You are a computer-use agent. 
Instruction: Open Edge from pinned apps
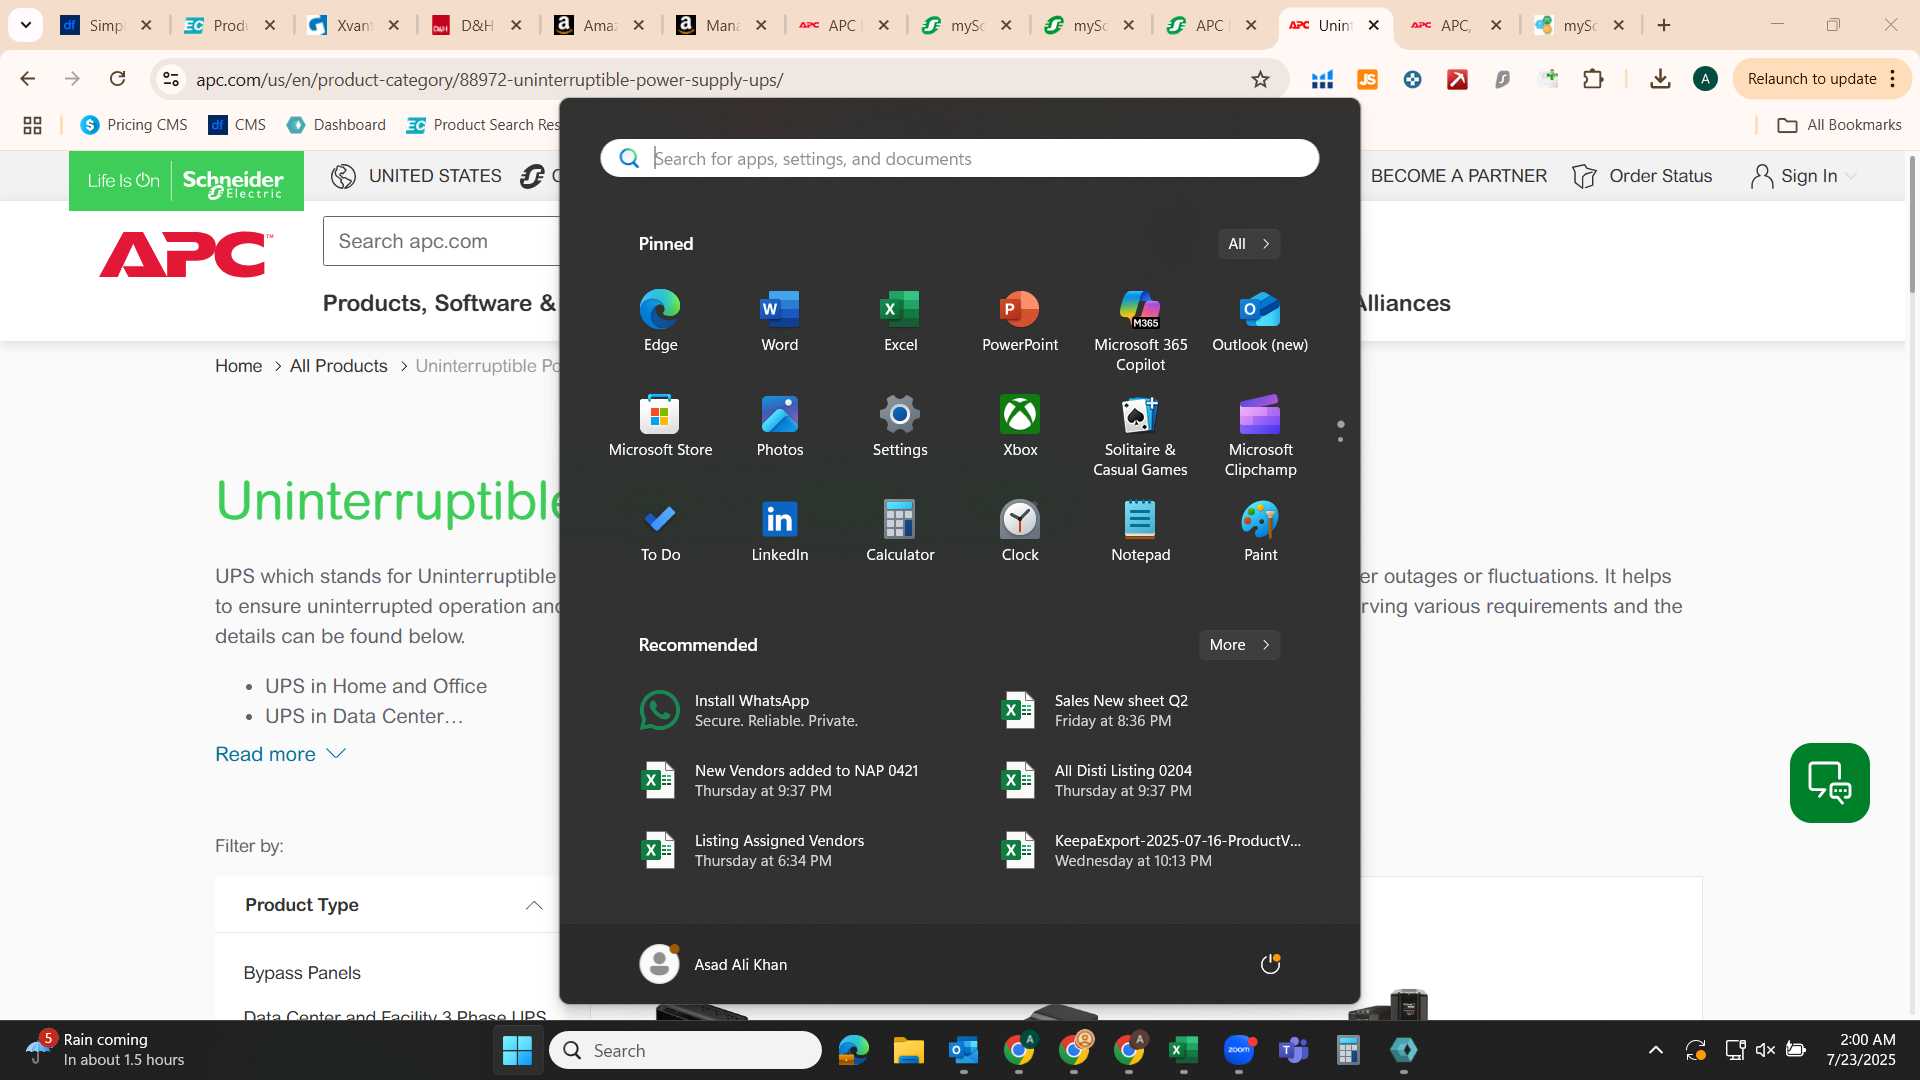coord(660,322)
